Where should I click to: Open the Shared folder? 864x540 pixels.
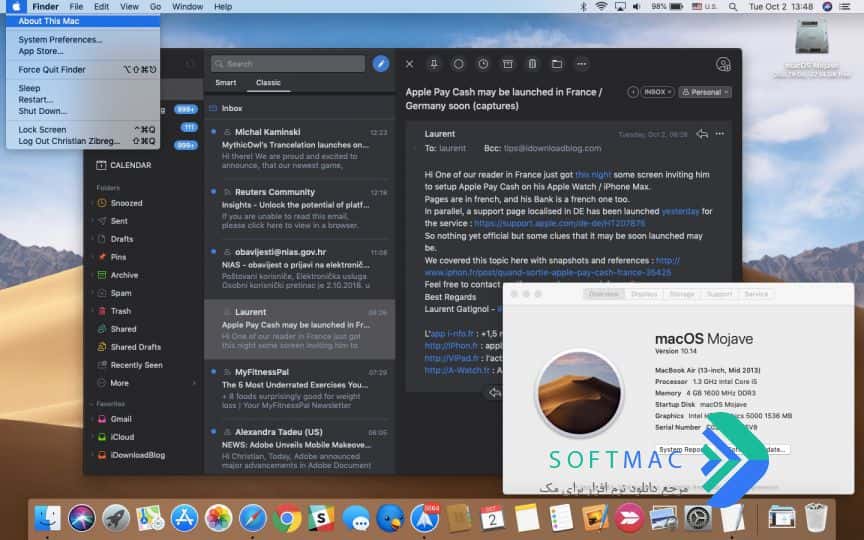(117, 329)
